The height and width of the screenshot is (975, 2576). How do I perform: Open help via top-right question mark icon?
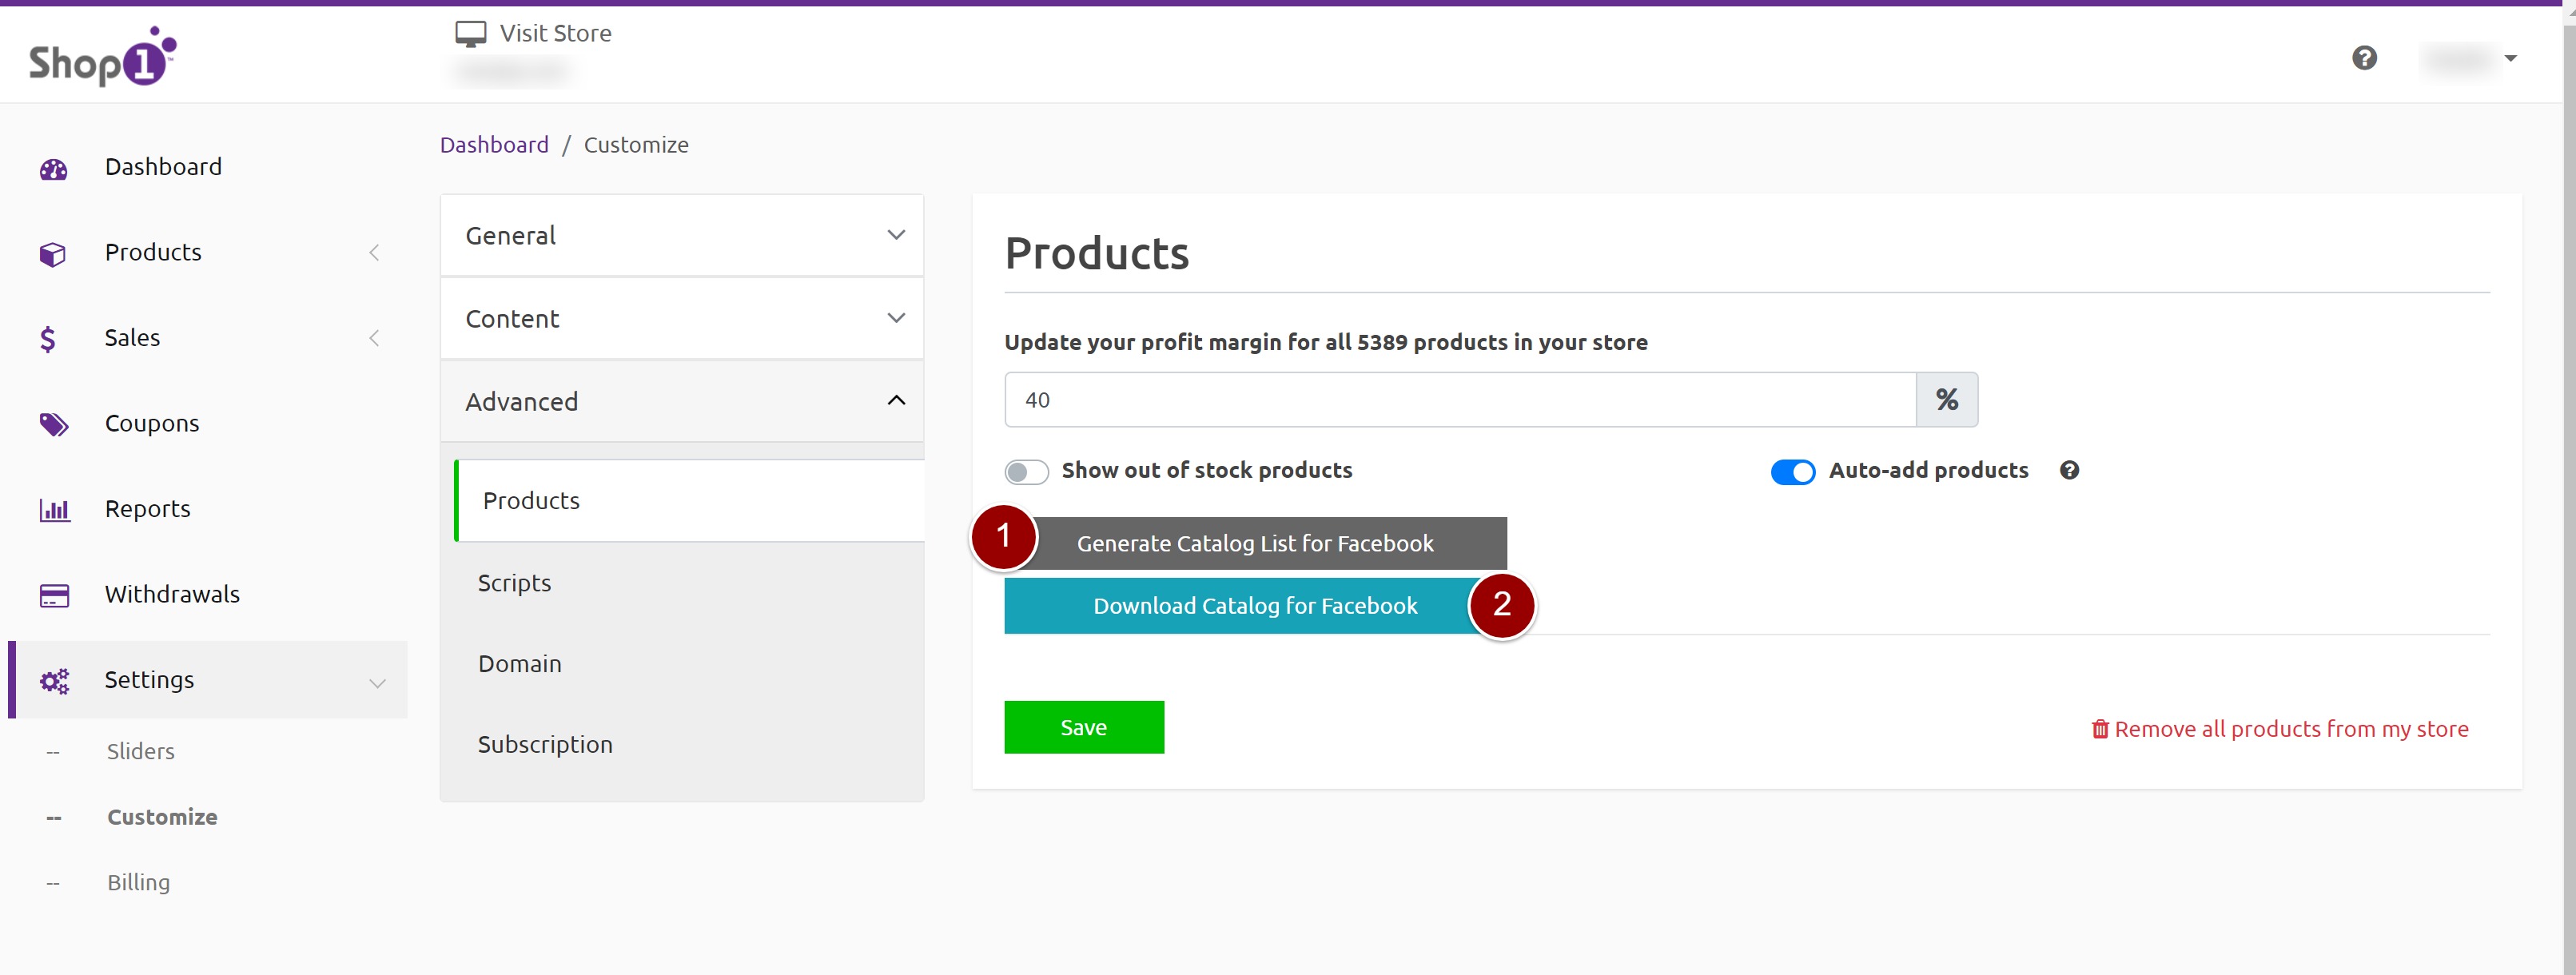click(2364, 58)
